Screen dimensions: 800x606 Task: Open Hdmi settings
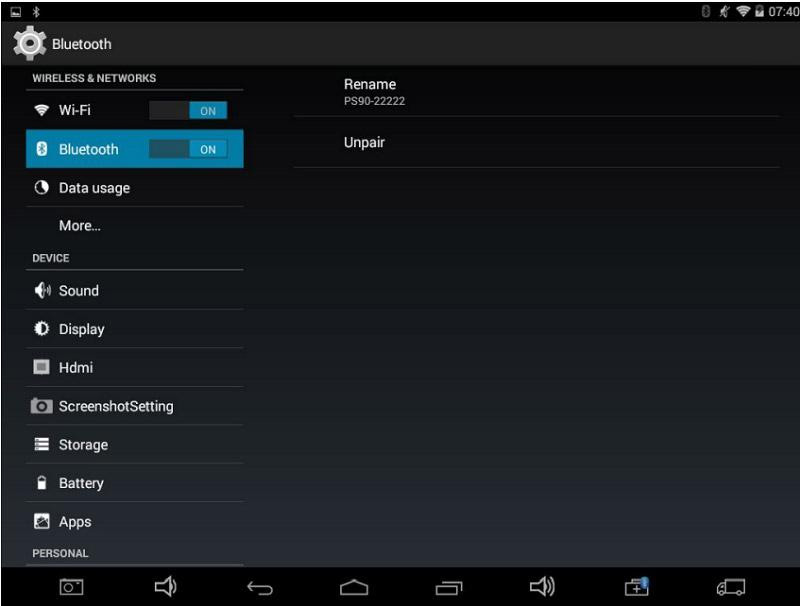pyautogui.click(x=135, y=367)
